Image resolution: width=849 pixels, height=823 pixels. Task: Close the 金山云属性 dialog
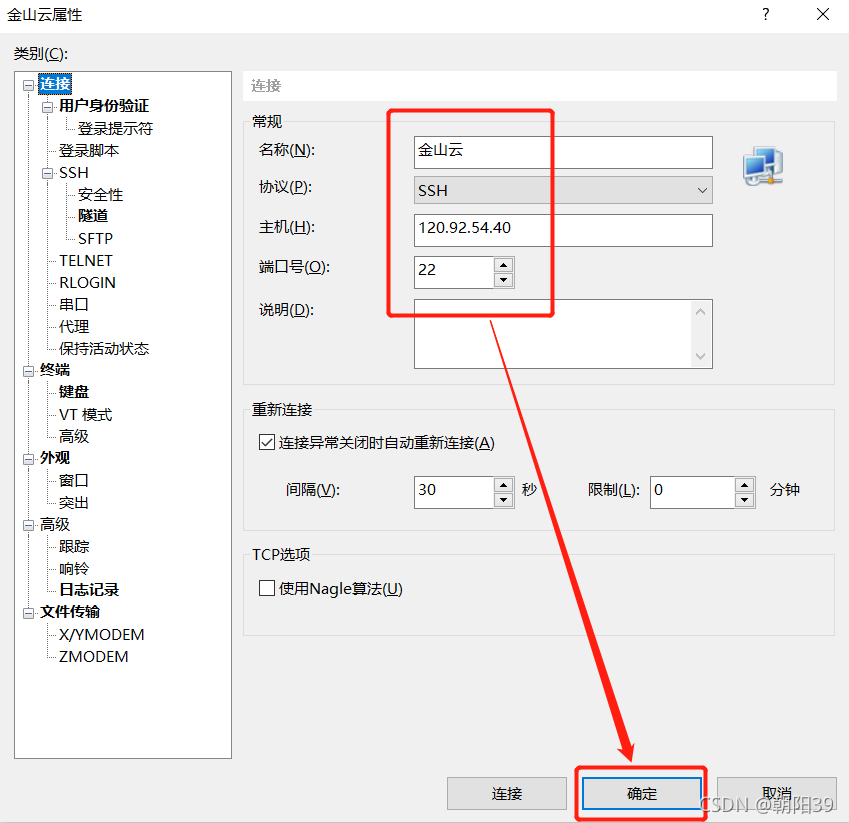823,14
